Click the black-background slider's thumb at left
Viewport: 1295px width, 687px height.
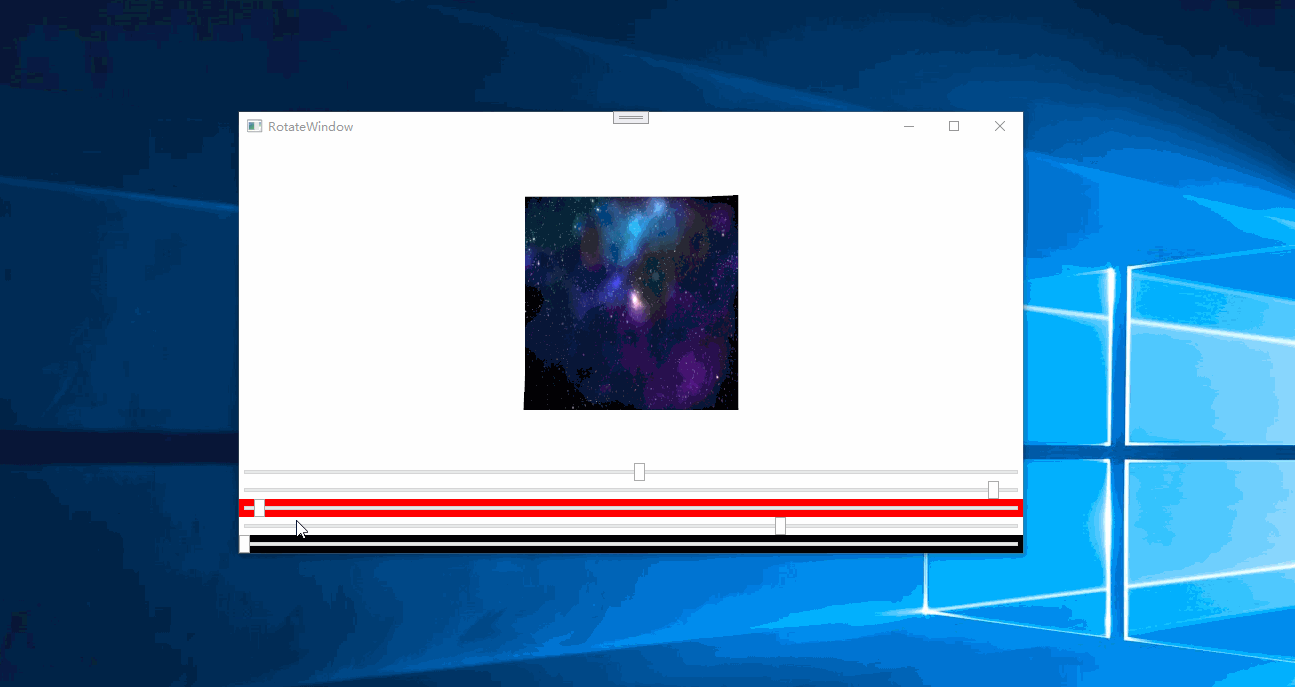point(245,544)
